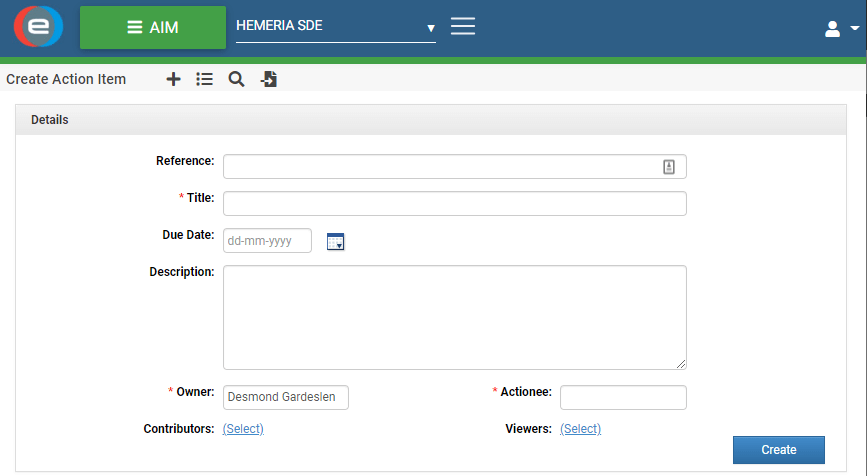This screenshot has width=867, height=476.
Task: Click the red and blue 'e' logo
Action: click(x=39, y=27)
